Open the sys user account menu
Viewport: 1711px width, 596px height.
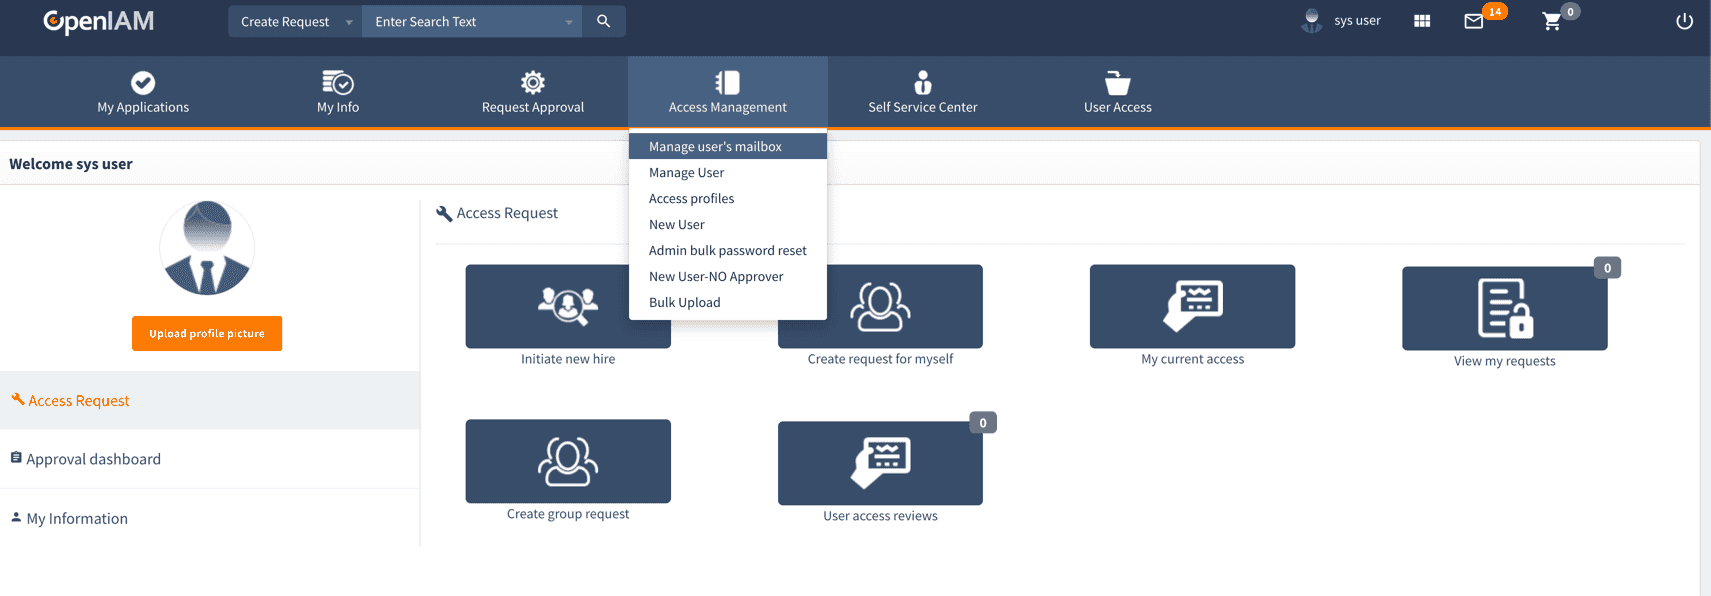click(x=1342, y=21)
